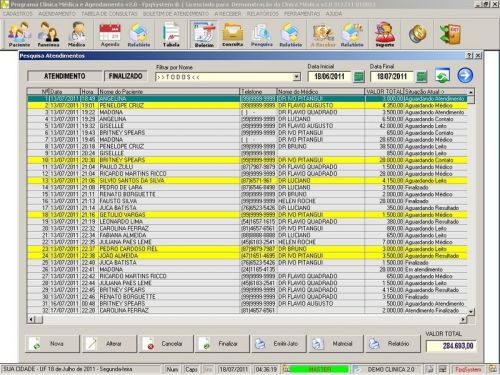500x375 pixels.
Task: Open the FERRAMENTAS menu
Action: 302,14
